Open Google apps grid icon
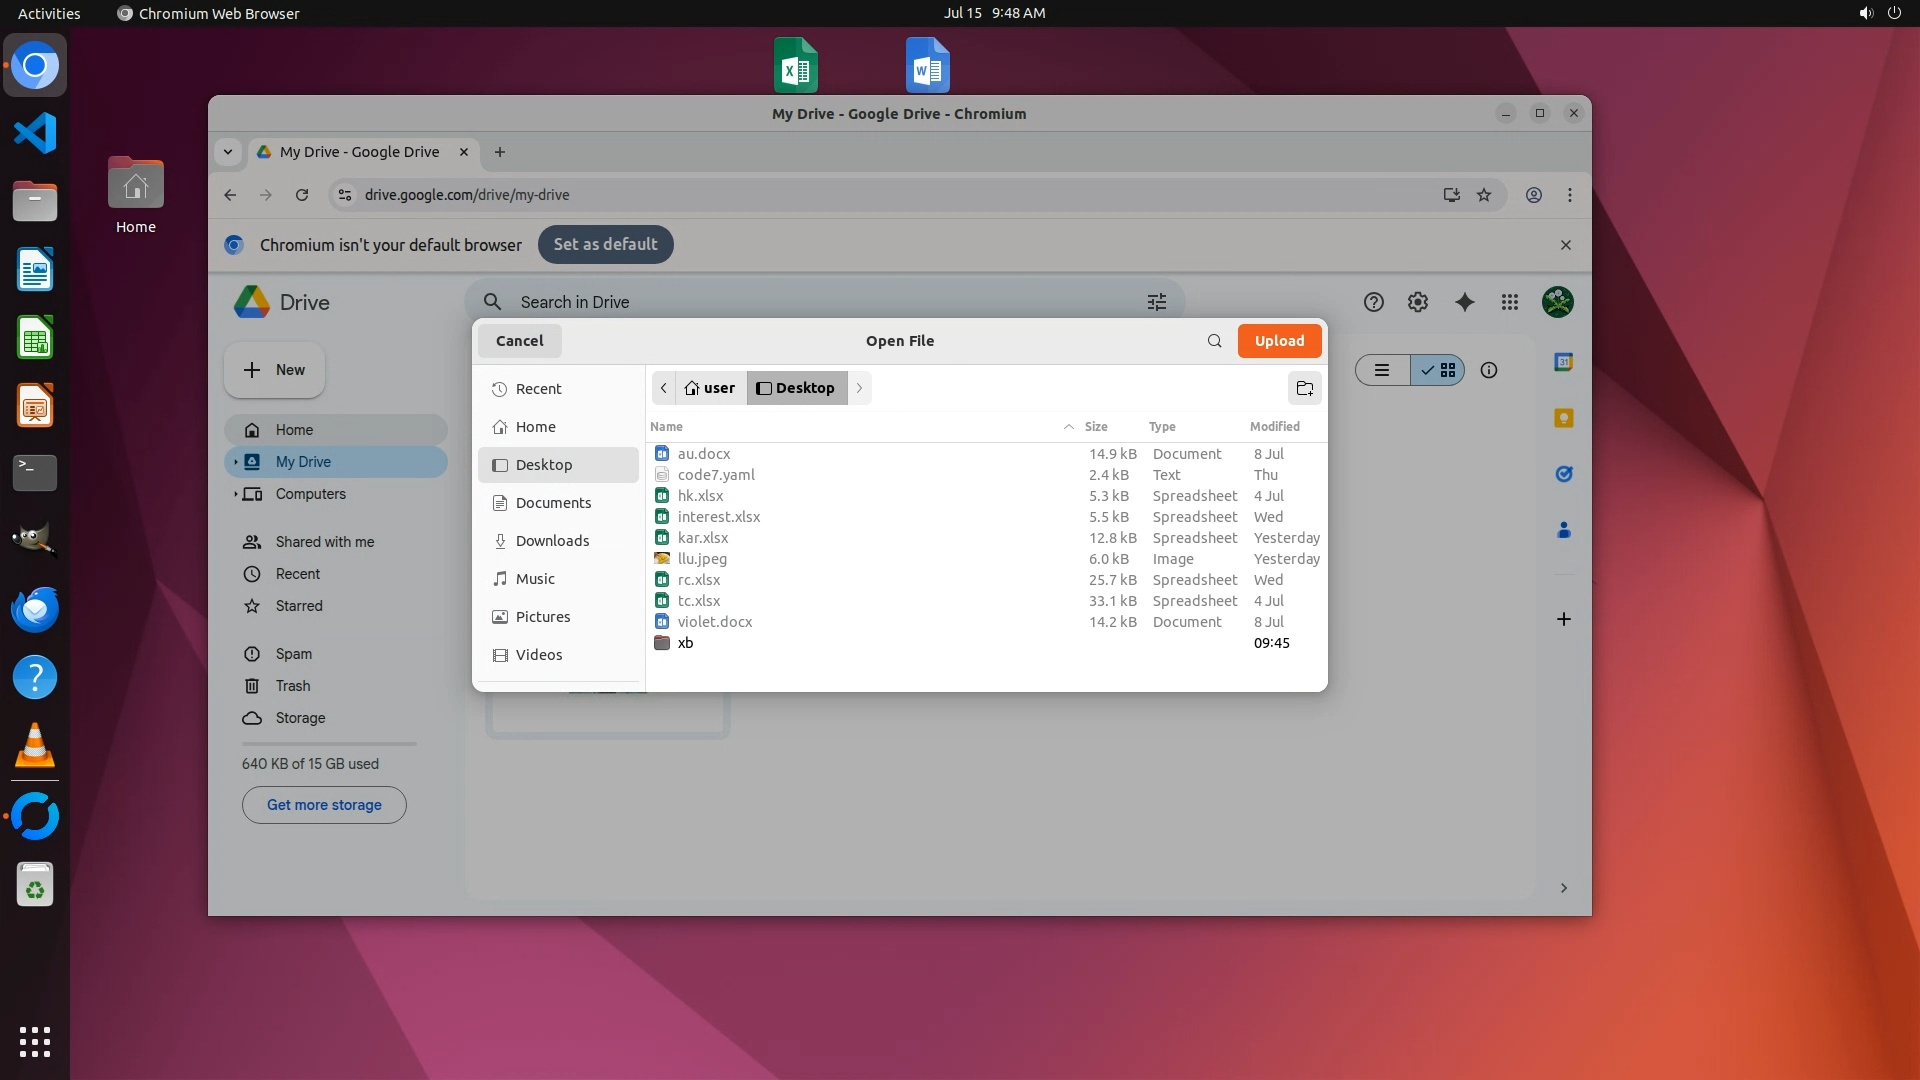The width and height of the screenshot is (1920, 1080). tap(1509, 302)
